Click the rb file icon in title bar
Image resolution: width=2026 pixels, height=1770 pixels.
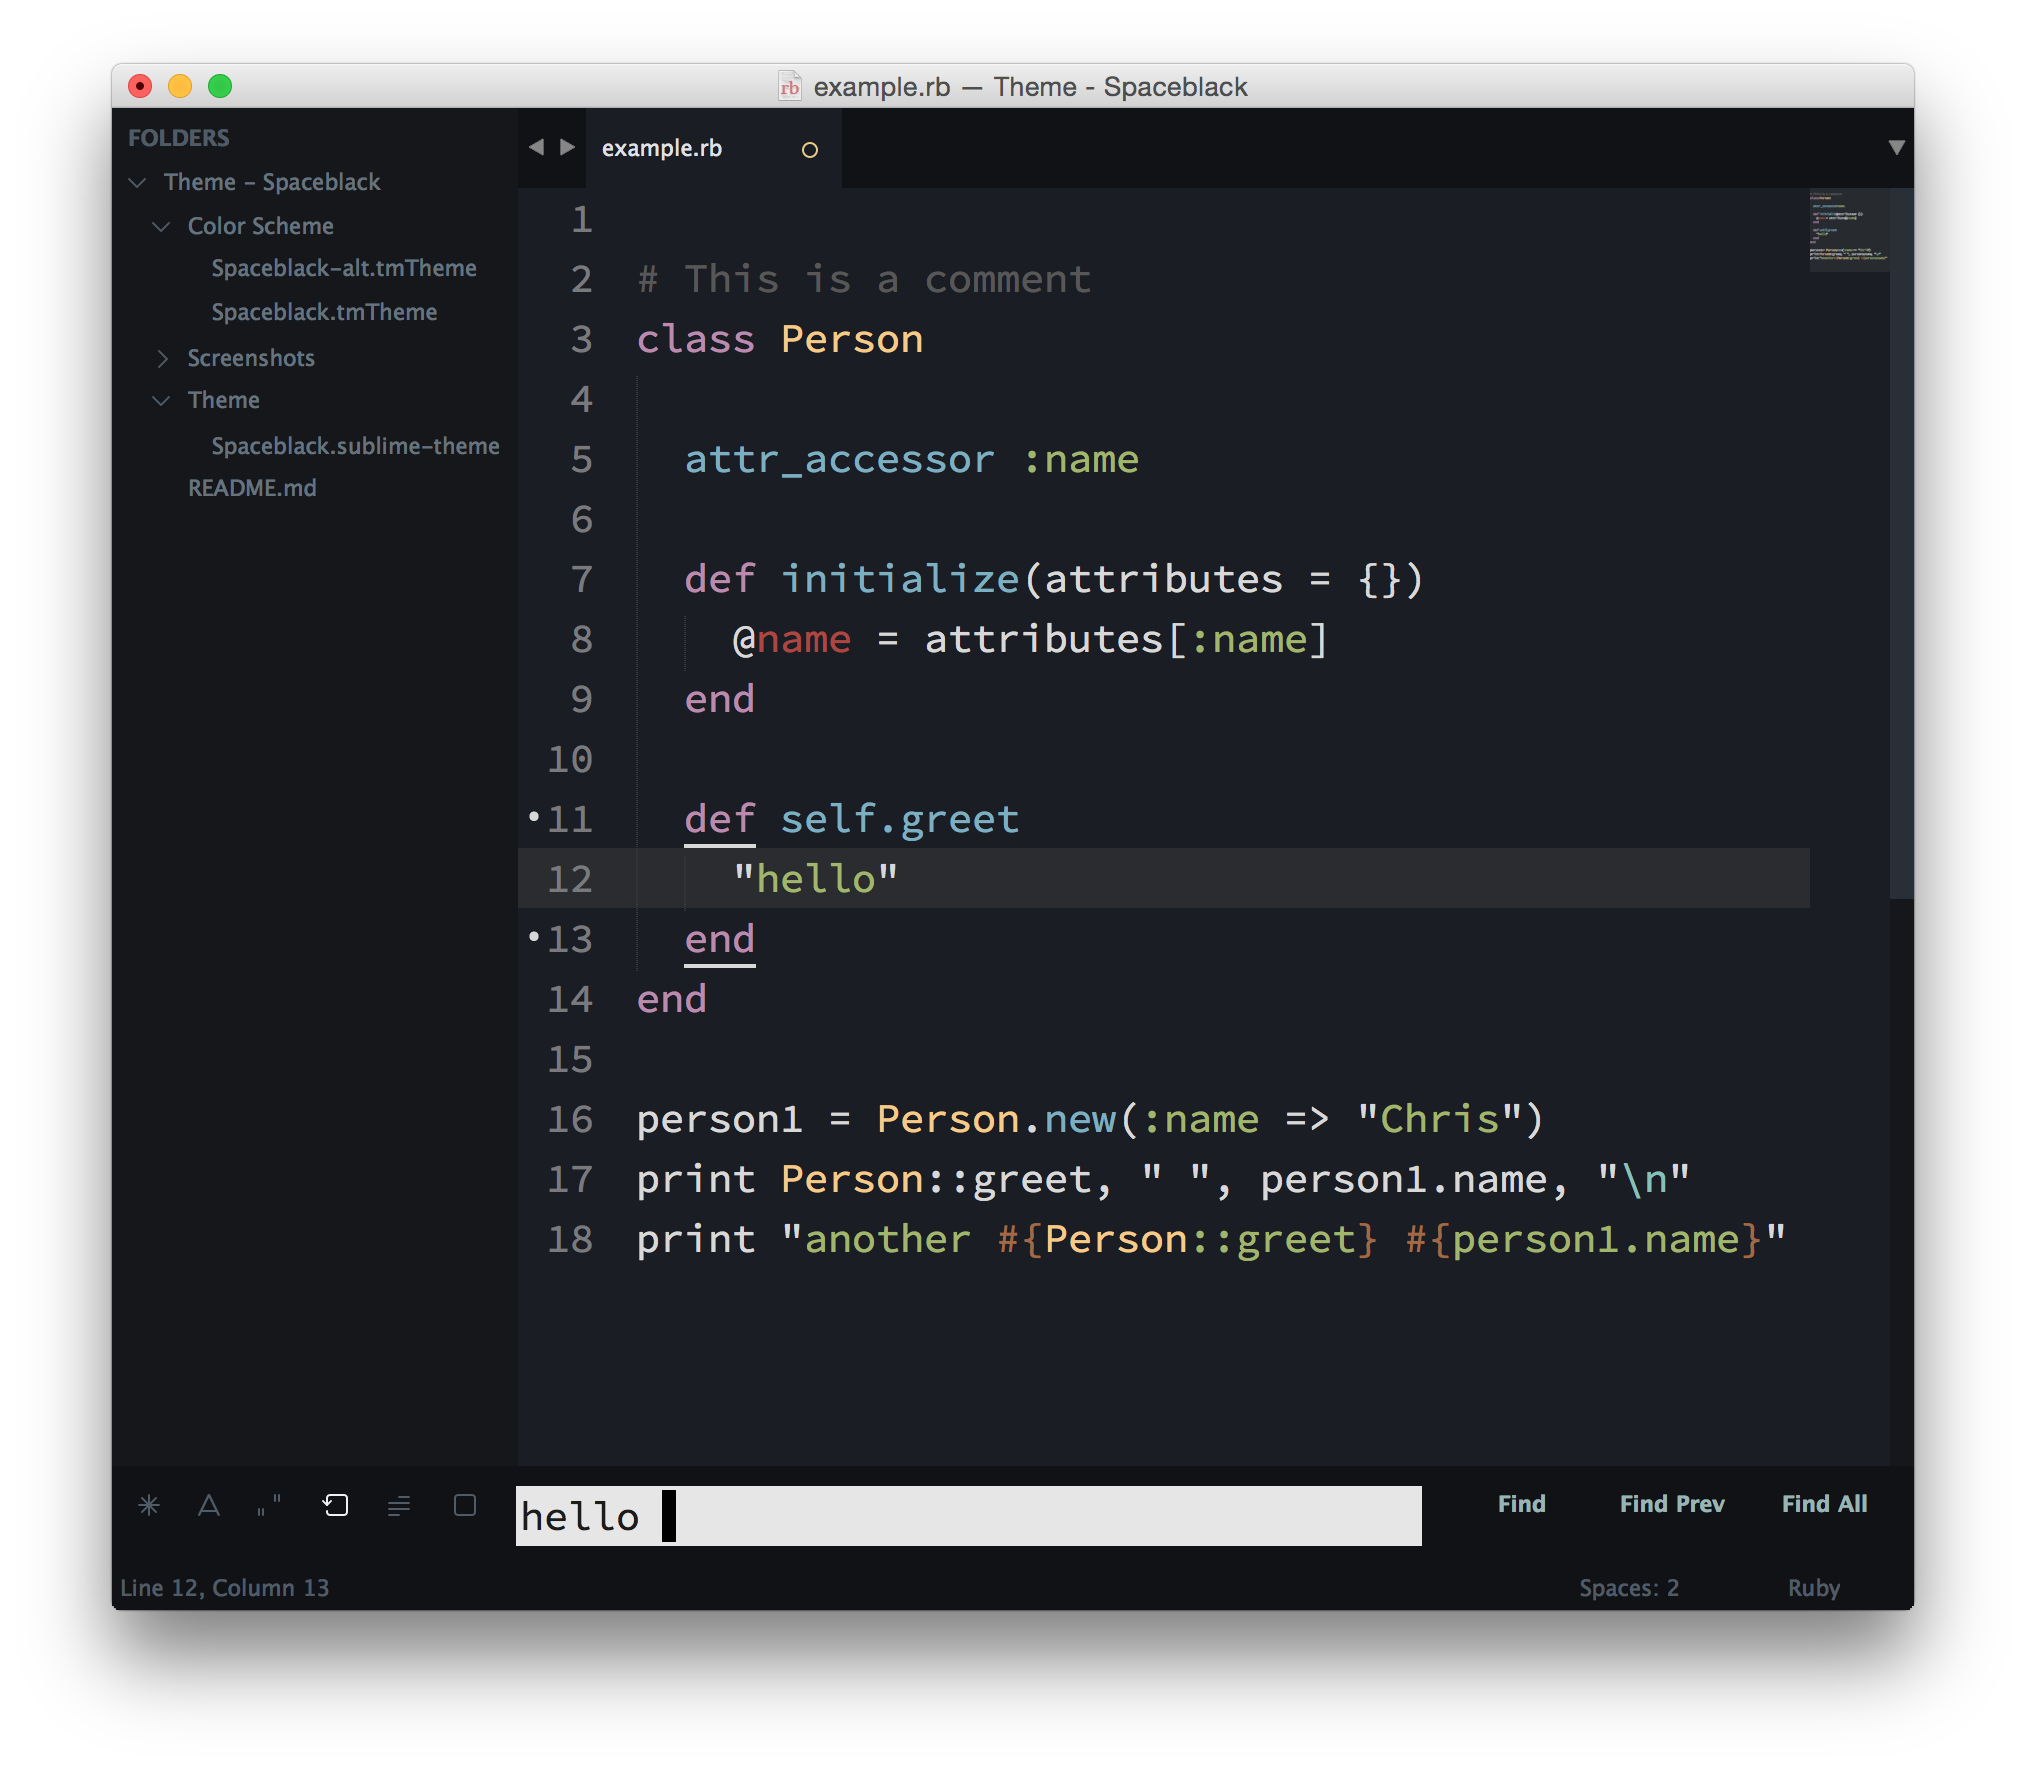(790, 87)
